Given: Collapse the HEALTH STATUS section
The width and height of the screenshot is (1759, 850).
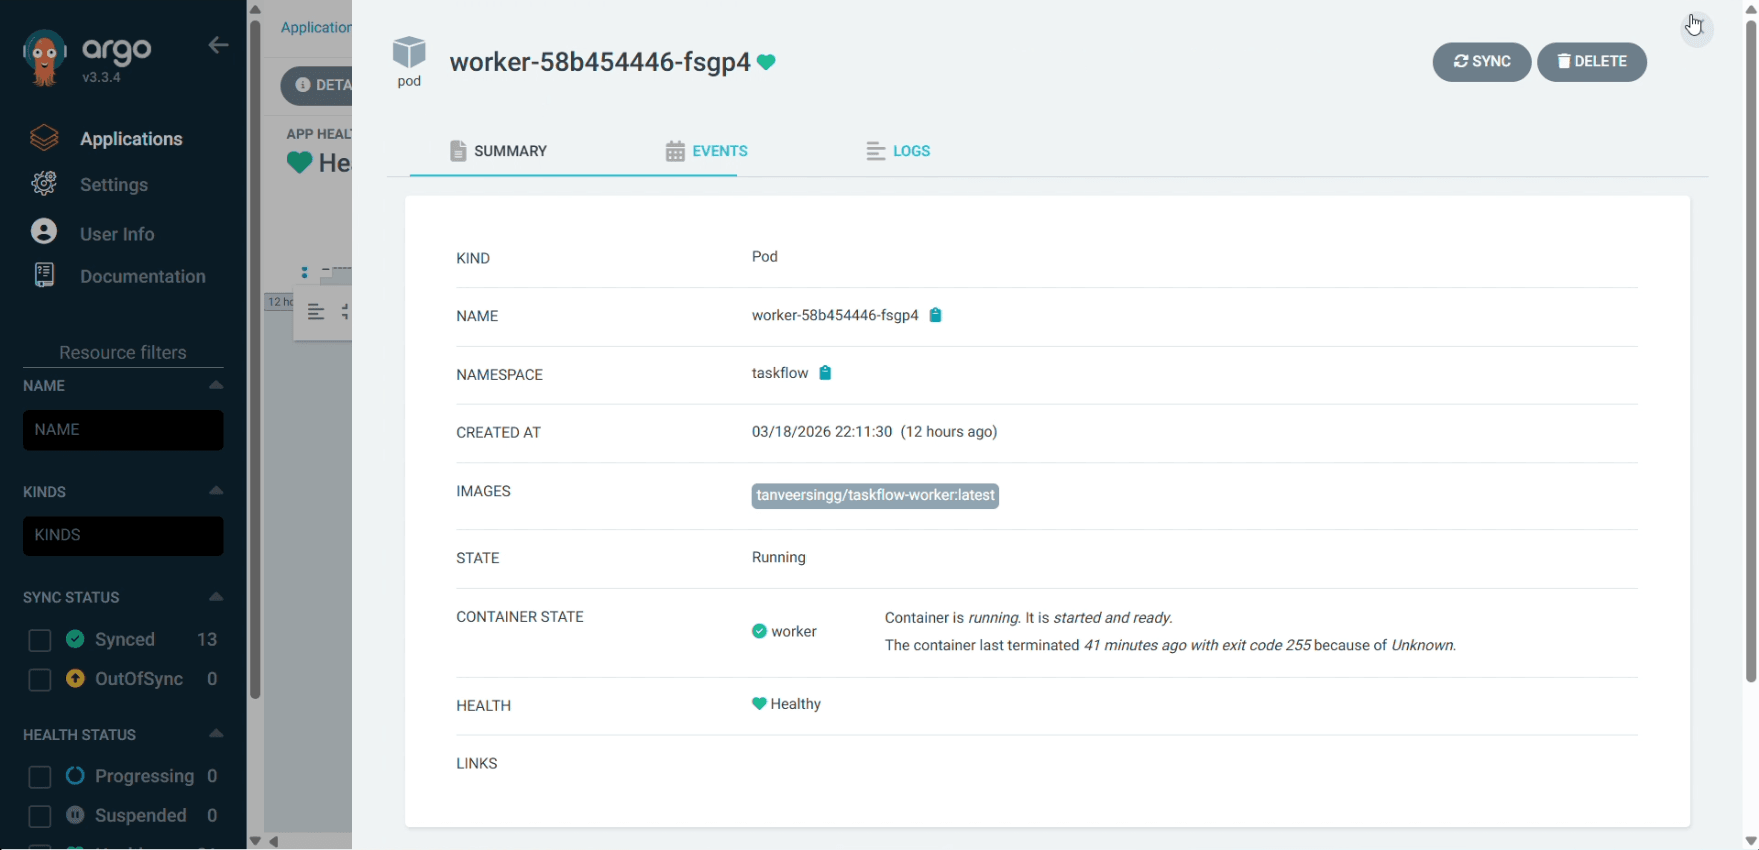Looking at the screenshot, I should [216, 734].
